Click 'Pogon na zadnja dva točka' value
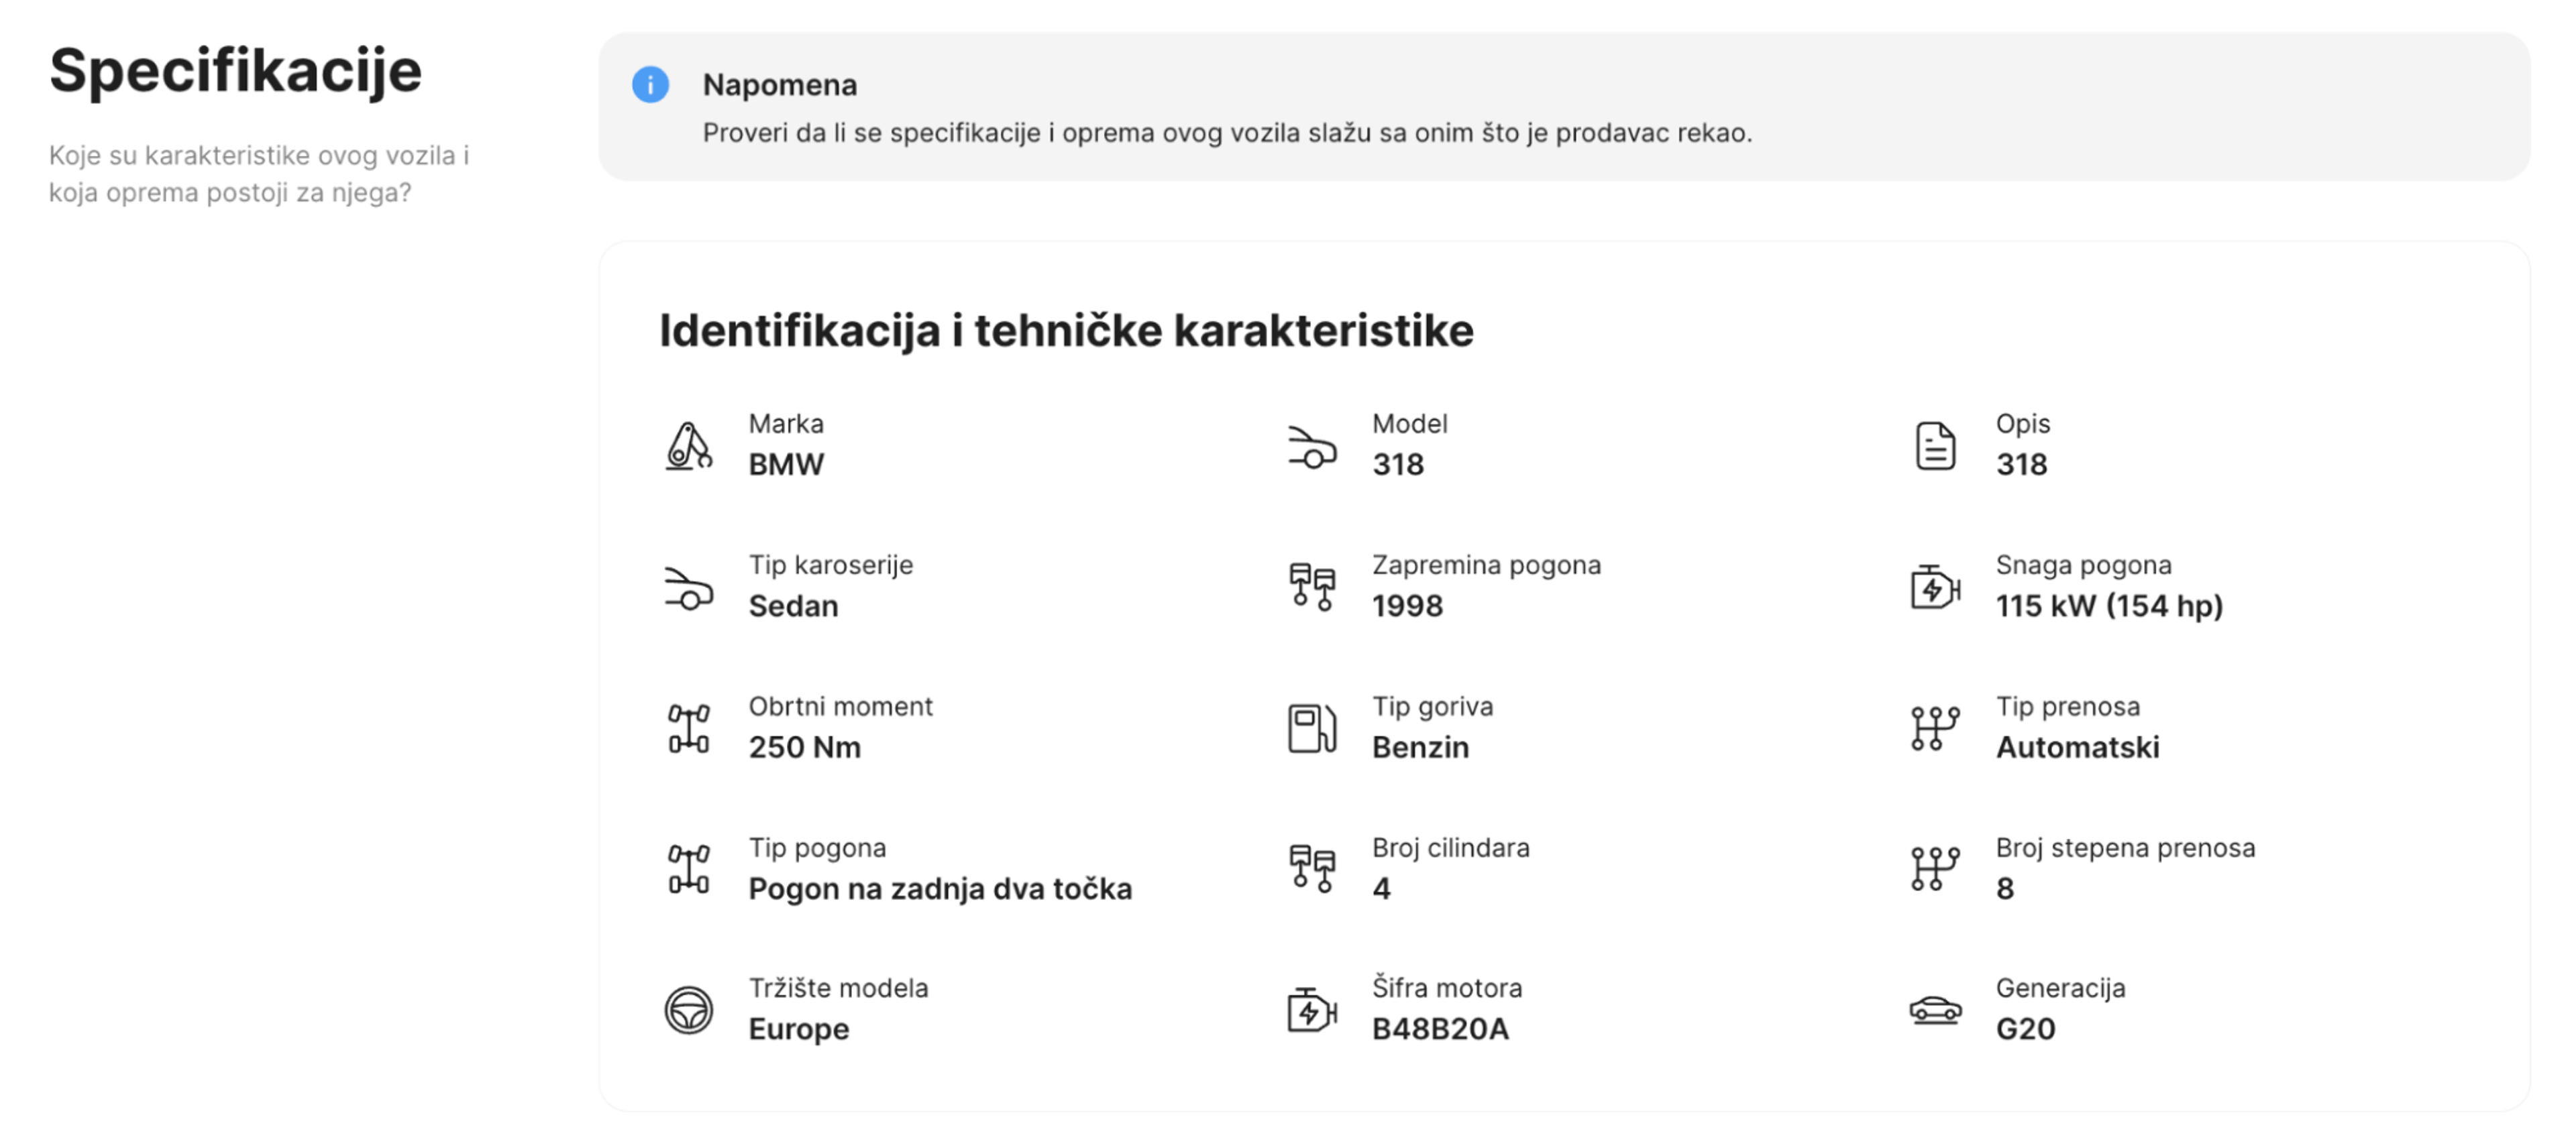2576x1148 pixels. click(940, 889)
